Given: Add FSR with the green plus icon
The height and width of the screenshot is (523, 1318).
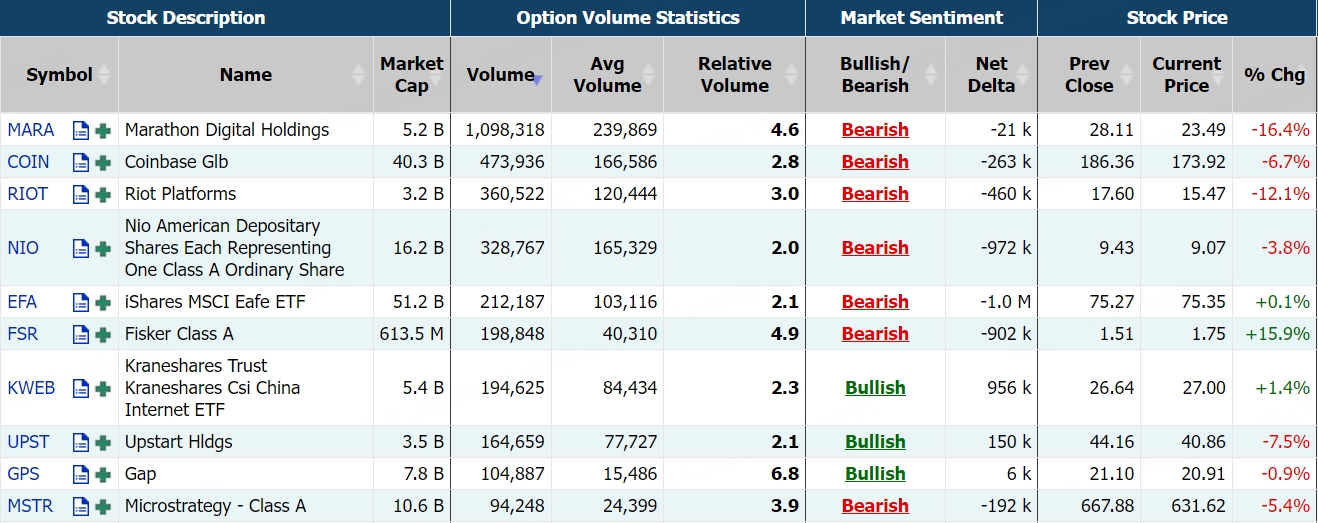Looking at the screenshot, I should (x=103, y=334).
